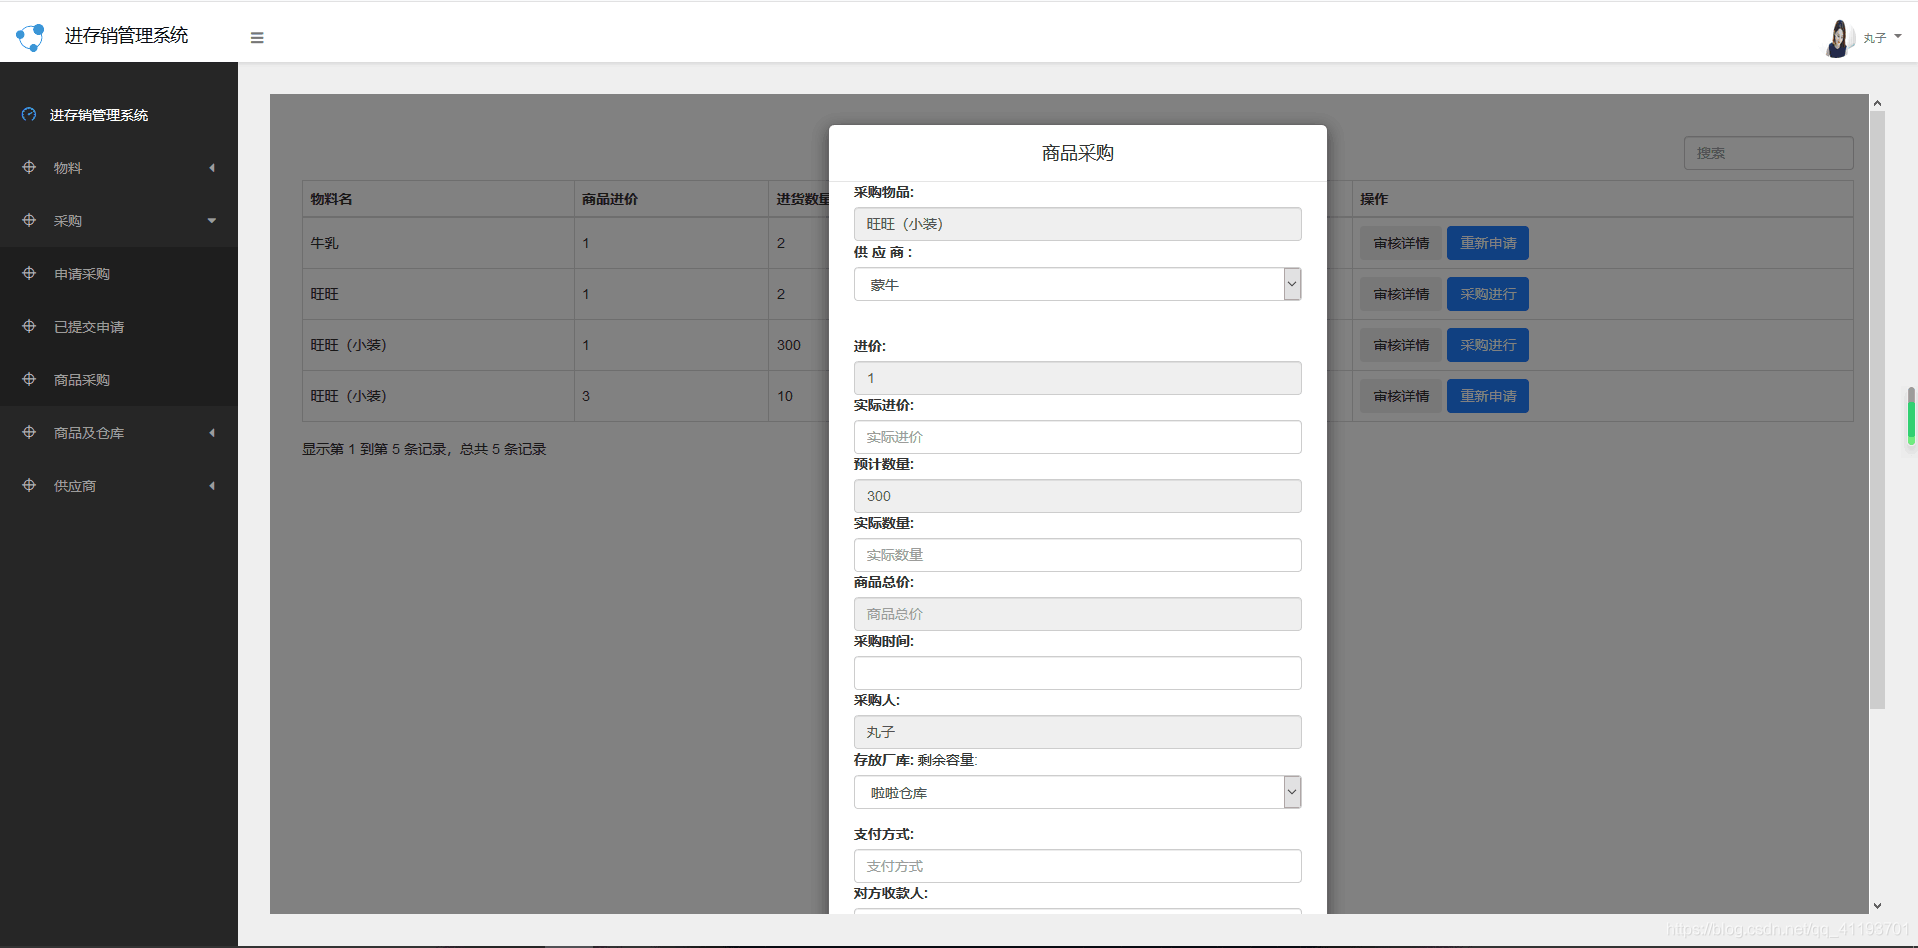Image resolution: width=1918 pixels, height=948 pixels.
Task: Expand the 供应商 menu arrow
Action: click(212, 486)
